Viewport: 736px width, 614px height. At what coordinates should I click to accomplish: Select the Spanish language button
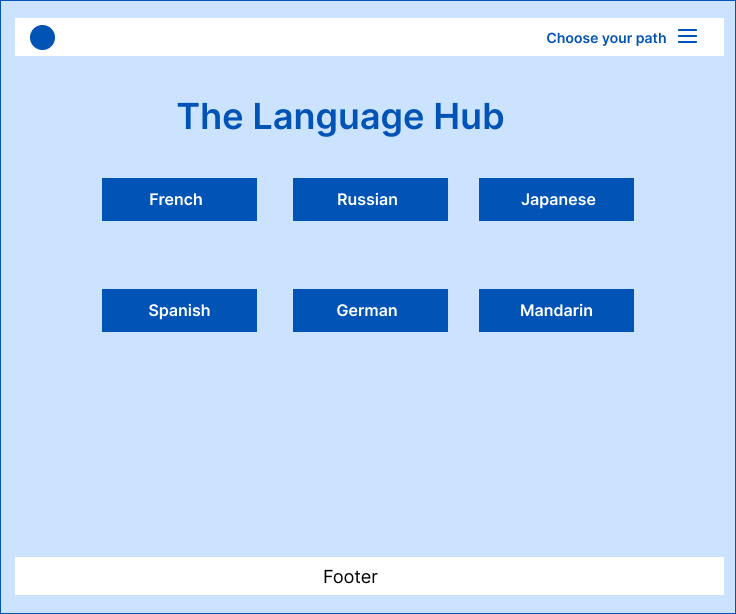pyautogui.click(x=179, y=310)
